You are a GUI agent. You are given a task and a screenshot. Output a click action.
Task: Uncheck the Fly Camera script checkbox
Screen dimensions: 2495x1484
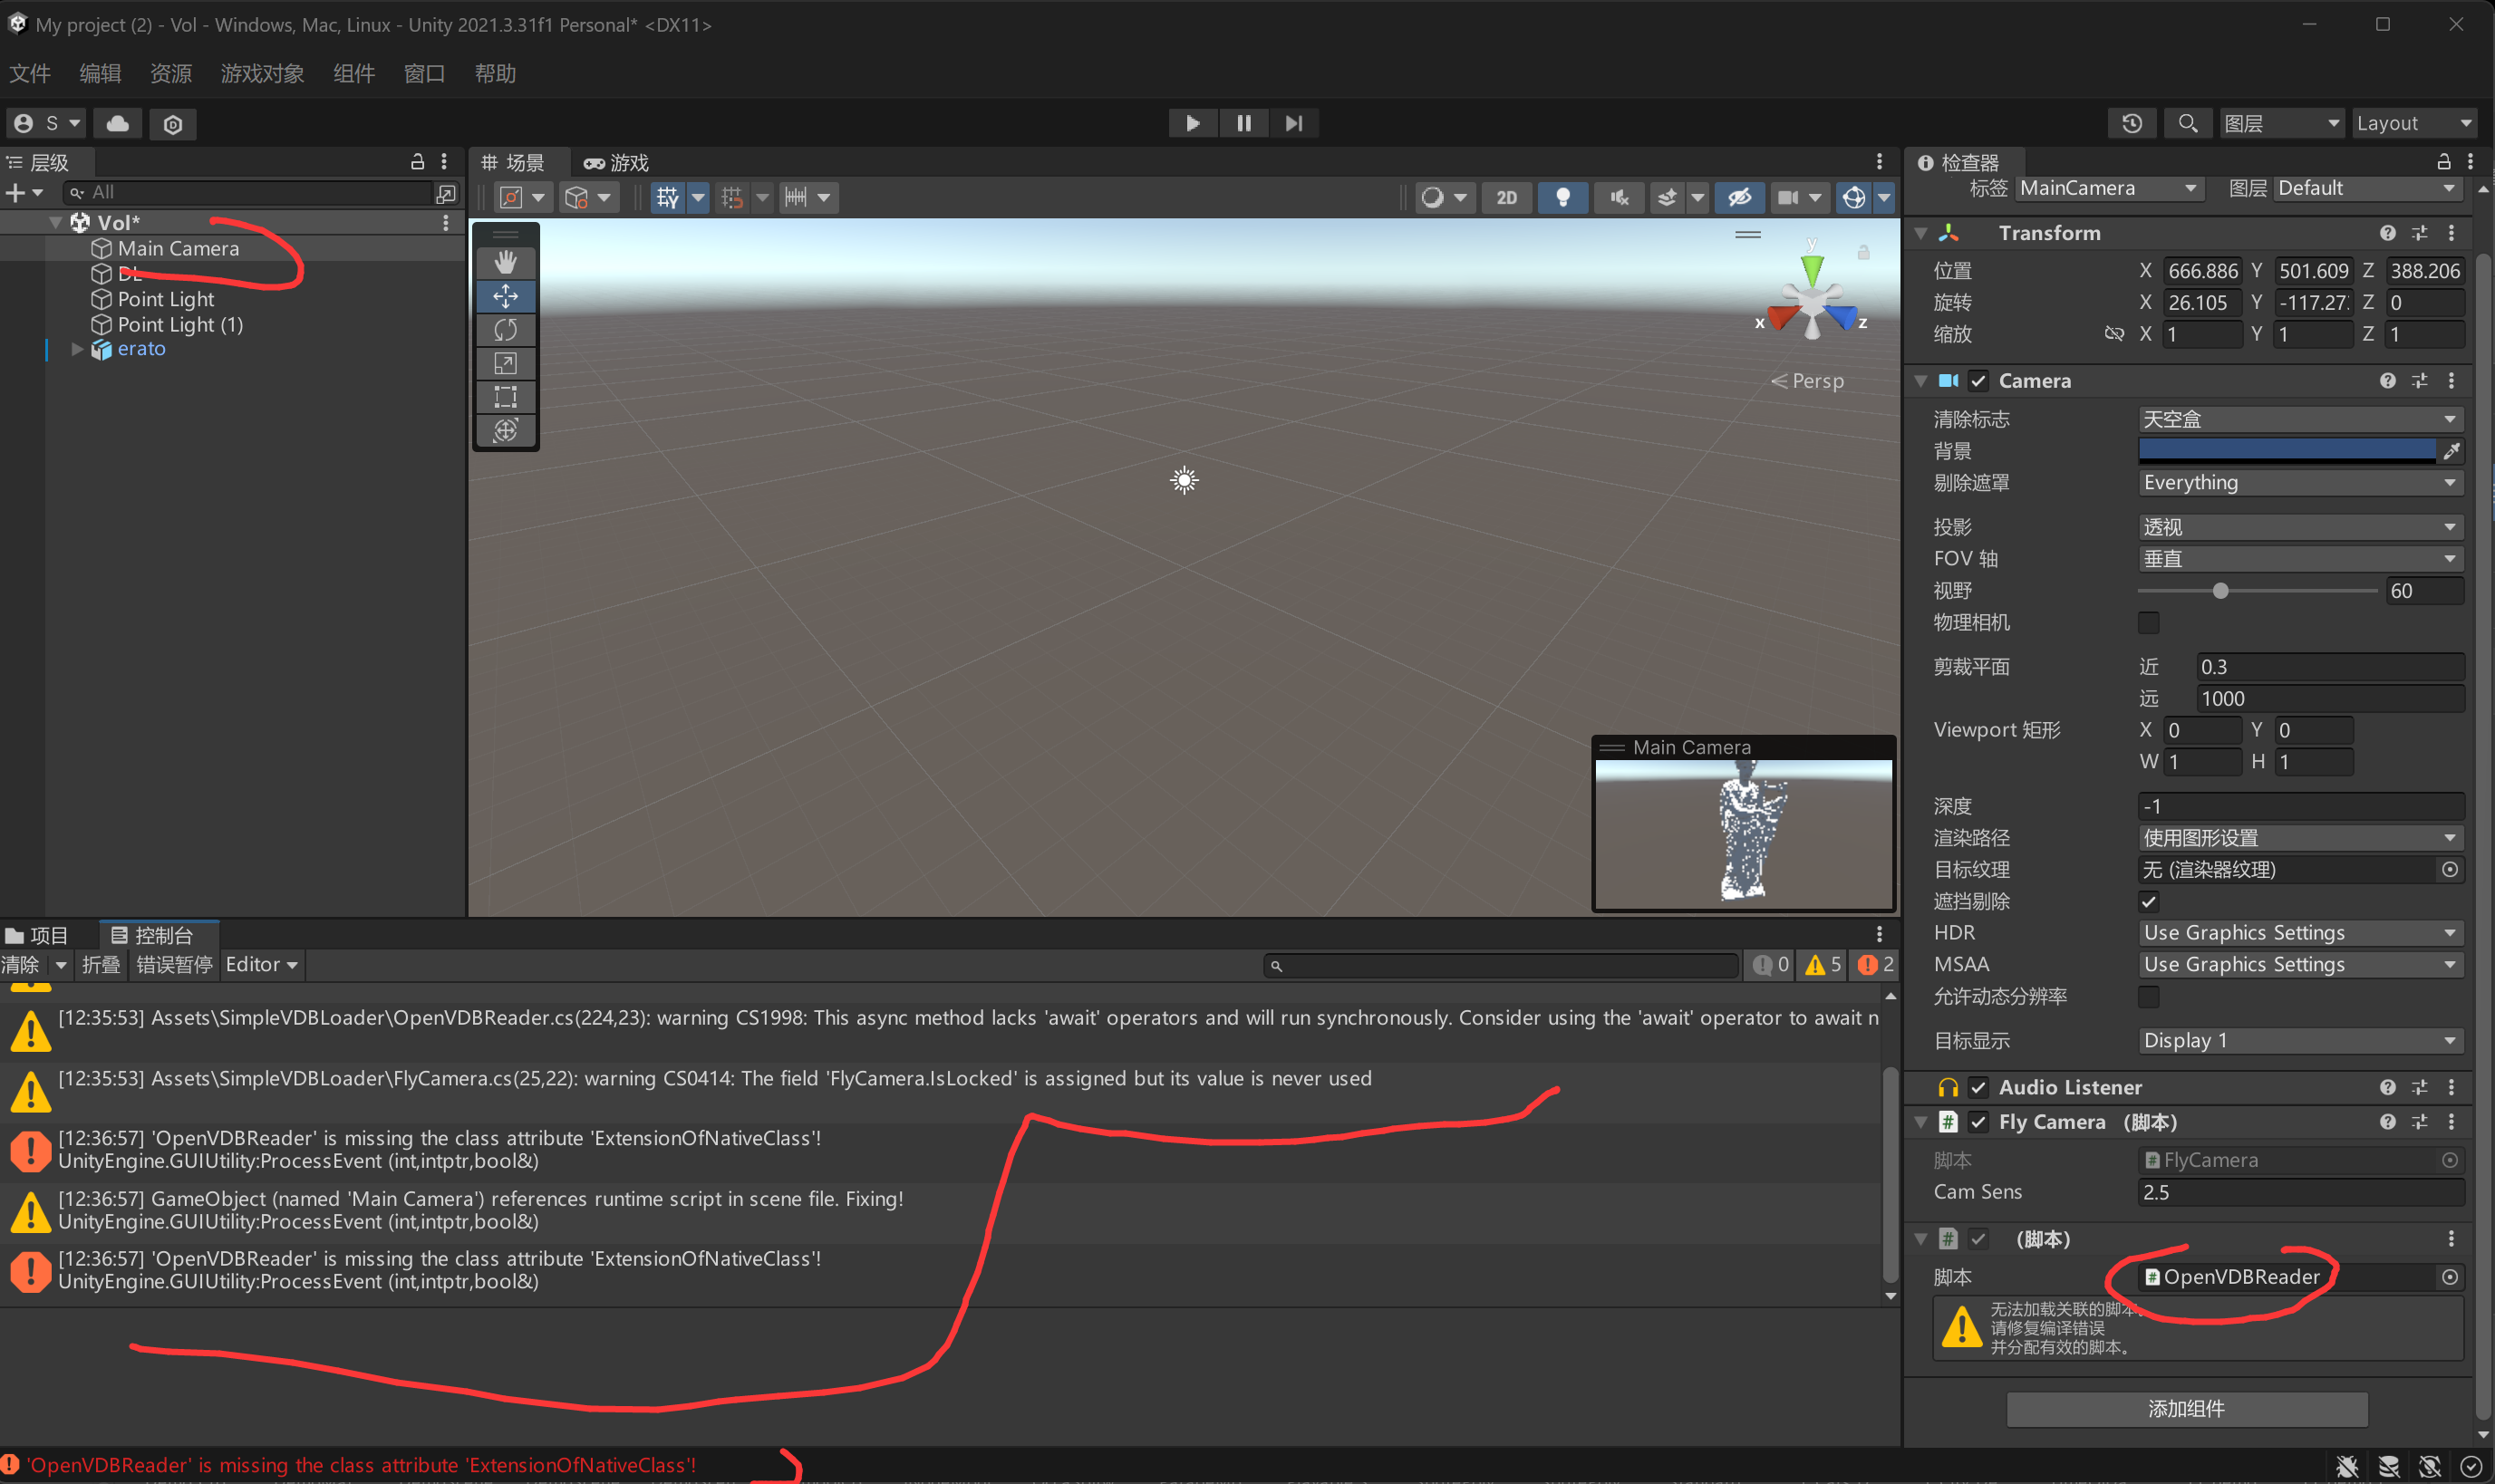point(1980,1121)
